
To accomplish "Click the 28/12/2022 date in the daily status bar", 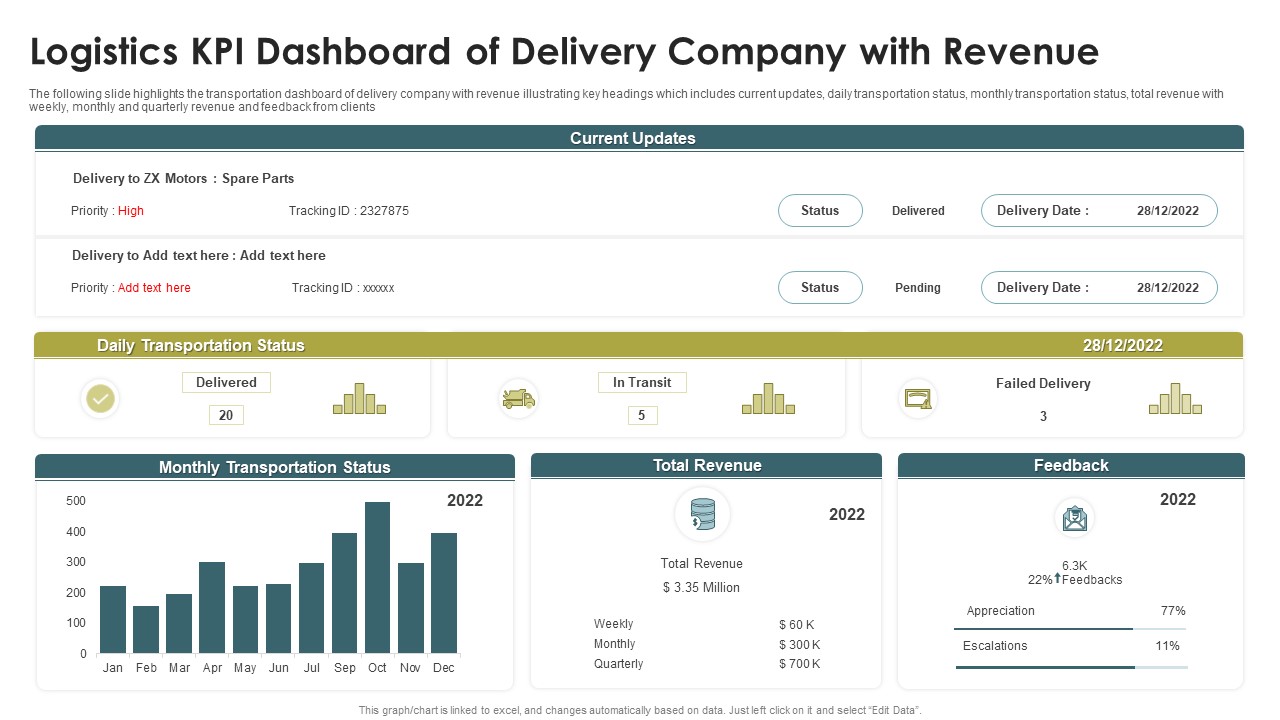I will click(x=1123, y=346).
